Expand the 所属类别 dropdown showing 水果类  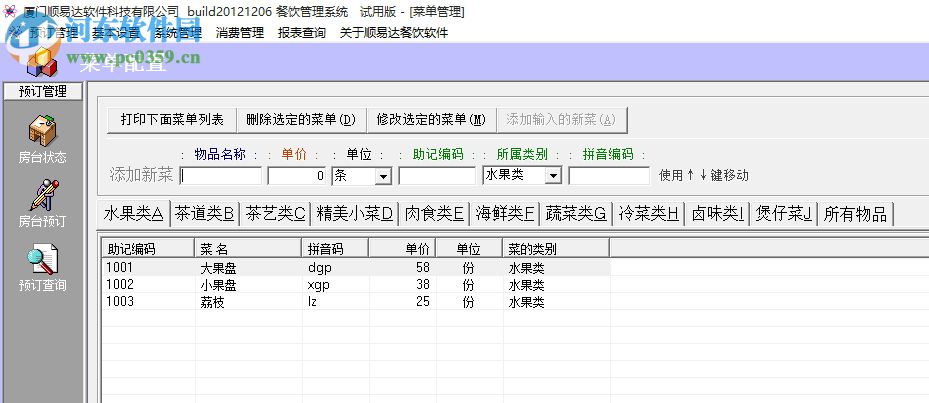click(553, 175)
